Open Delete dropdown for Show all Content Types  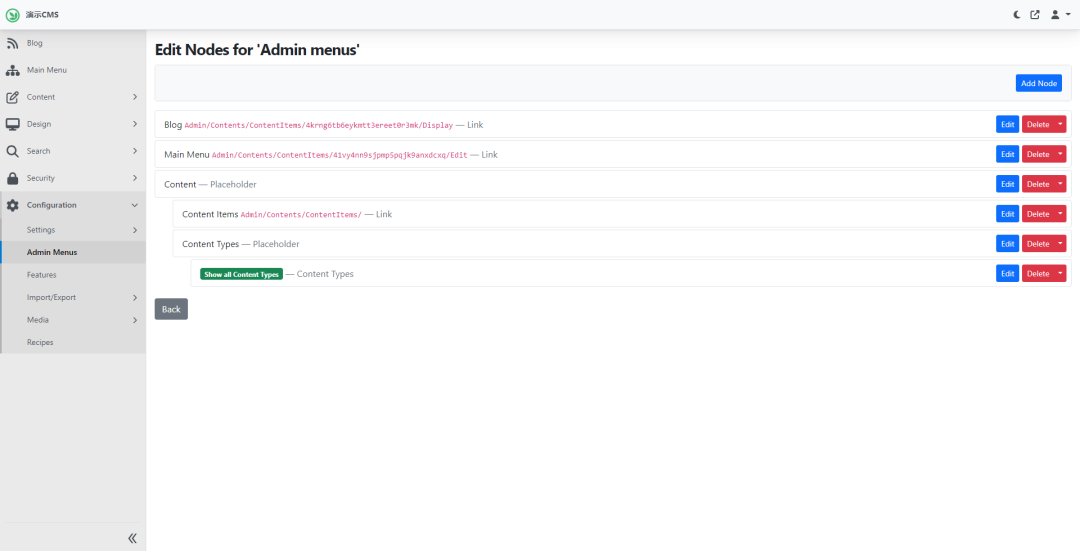(x=1060, y=273)
